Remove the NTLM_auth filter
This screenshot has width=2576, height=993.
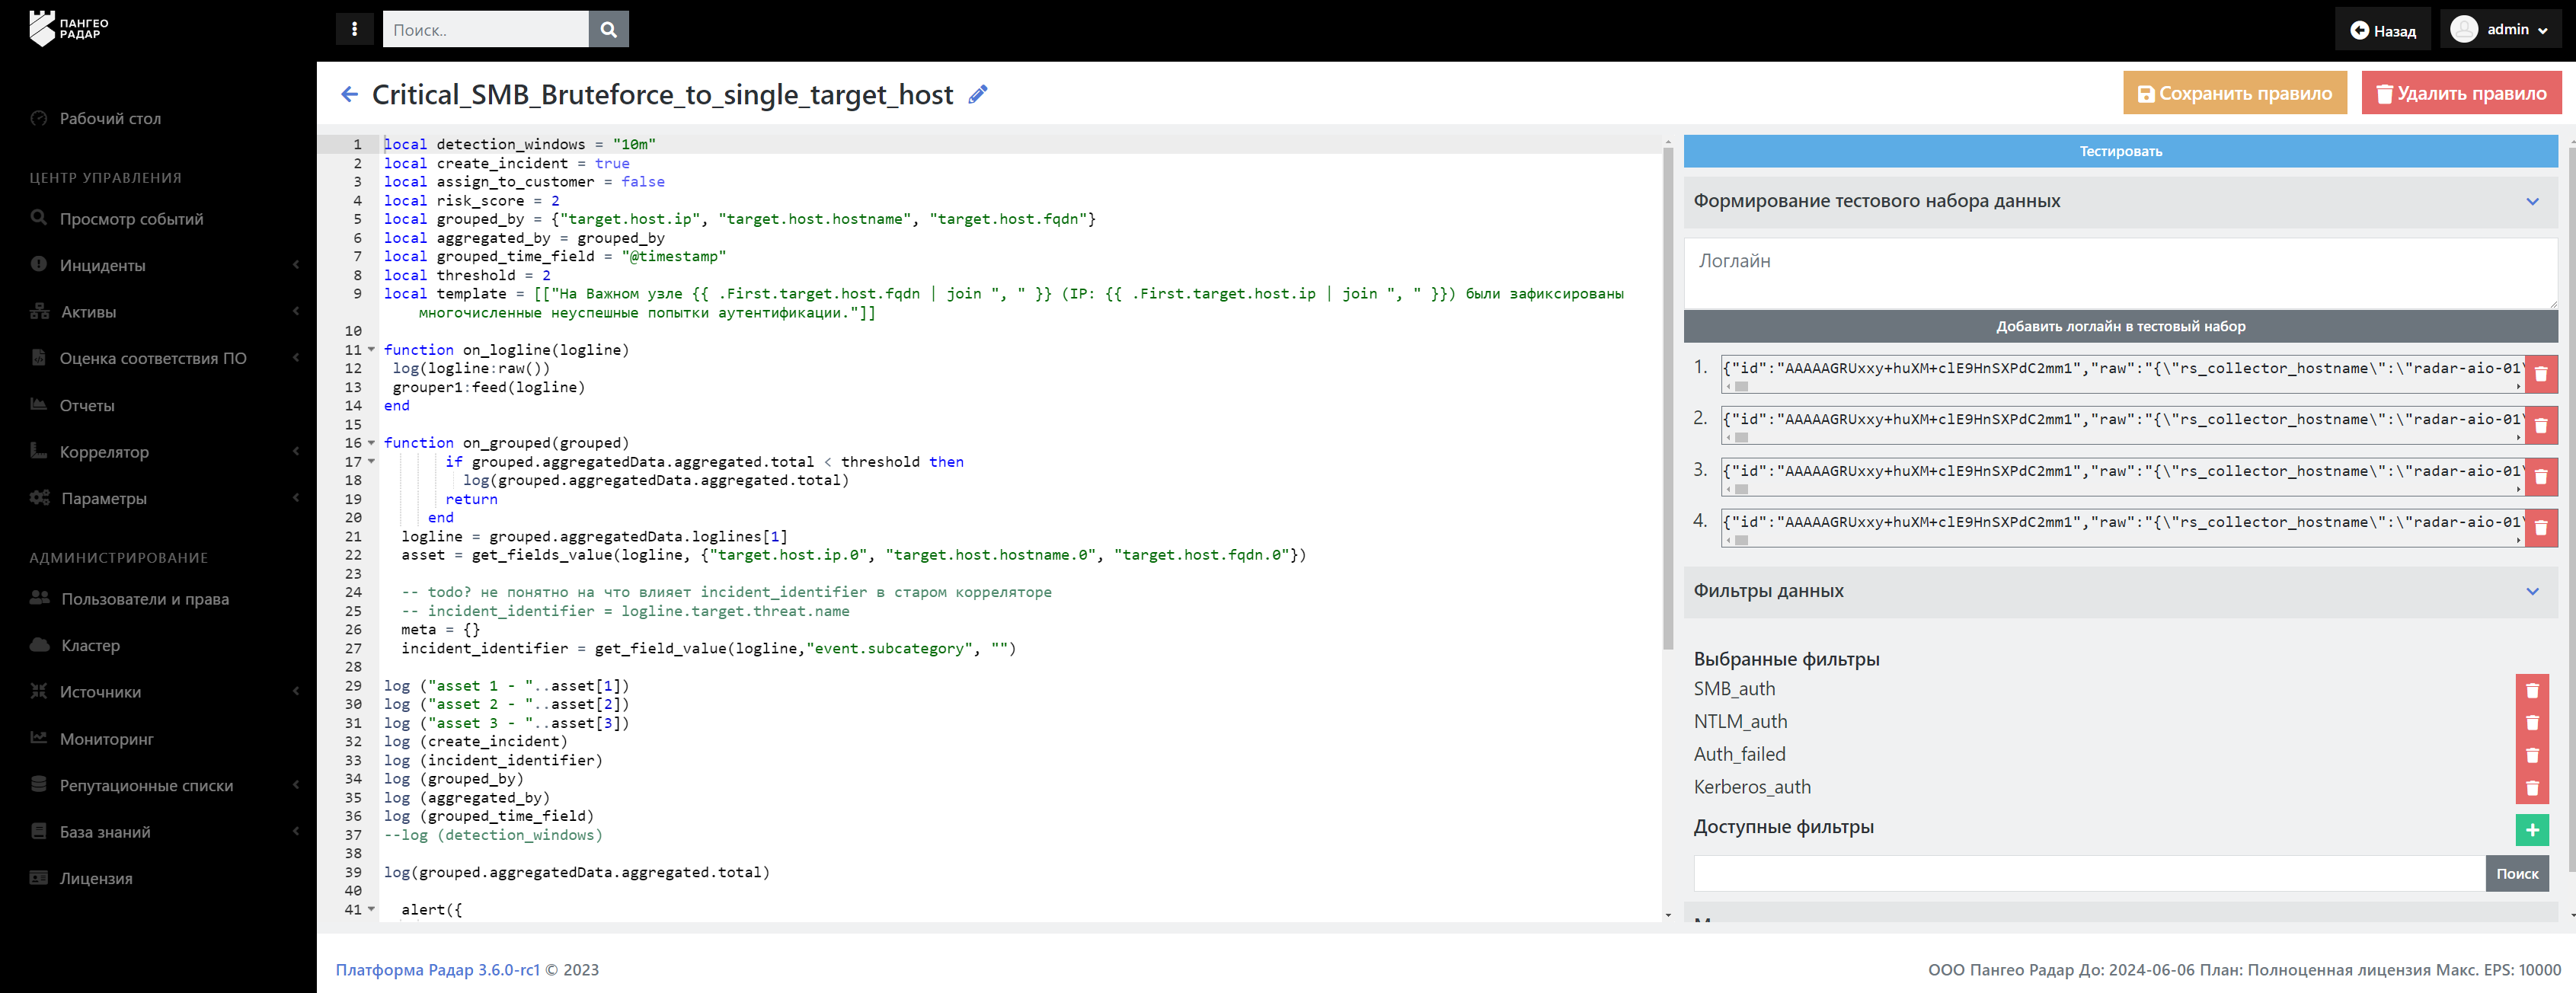pos(2532,722)
